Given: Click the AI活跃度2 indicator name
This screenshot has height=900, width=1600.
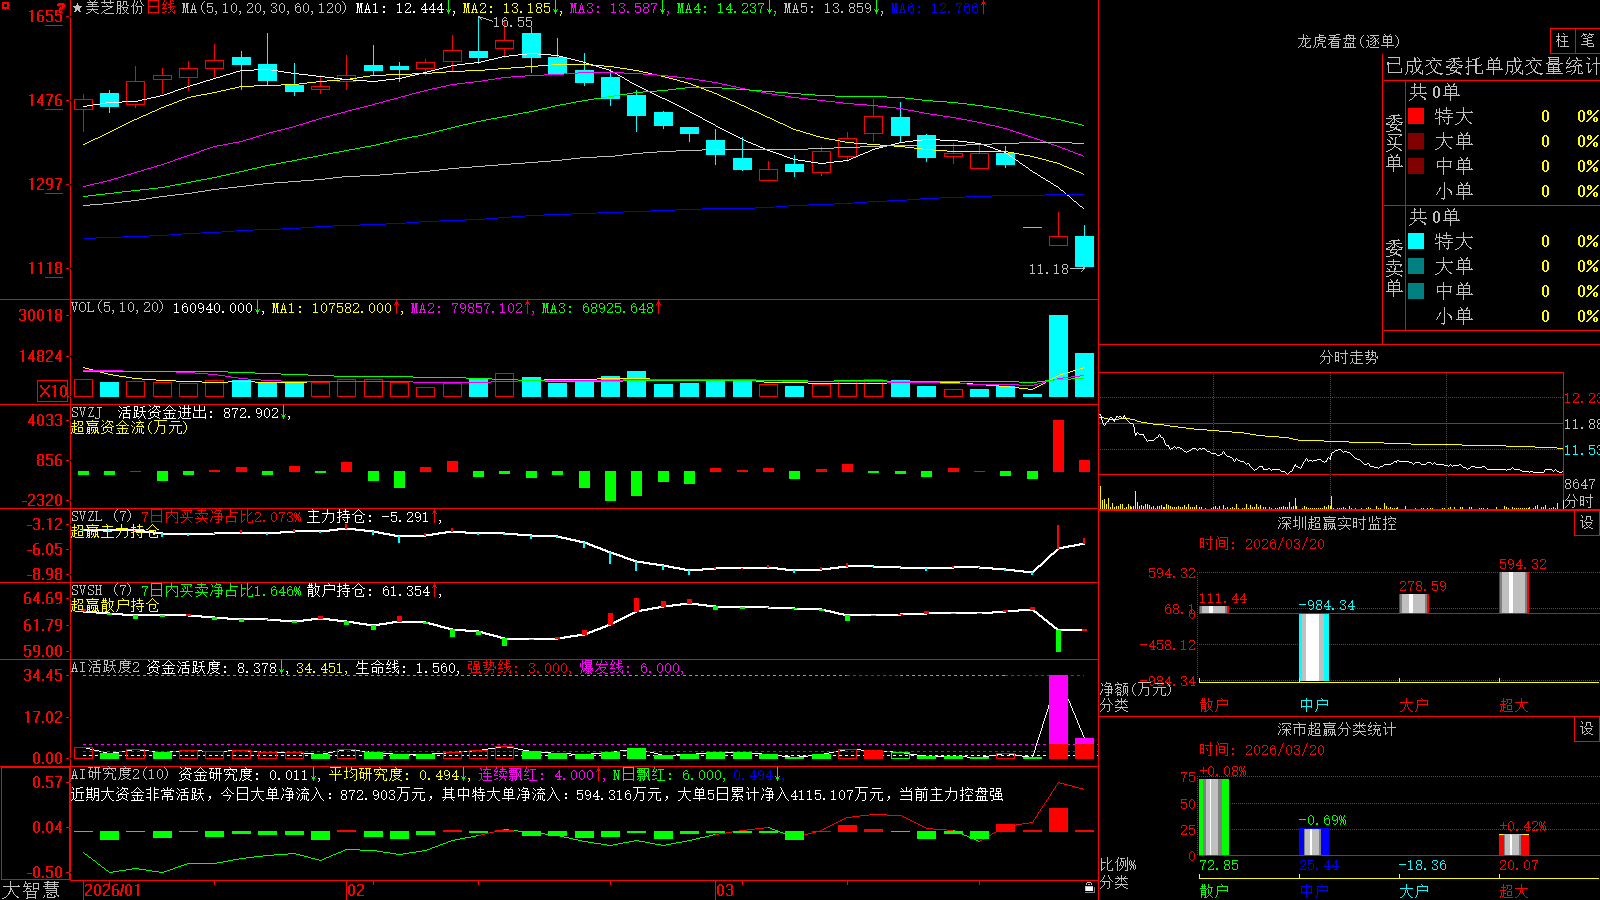Looking at the screenshot, I should [106, 667].
